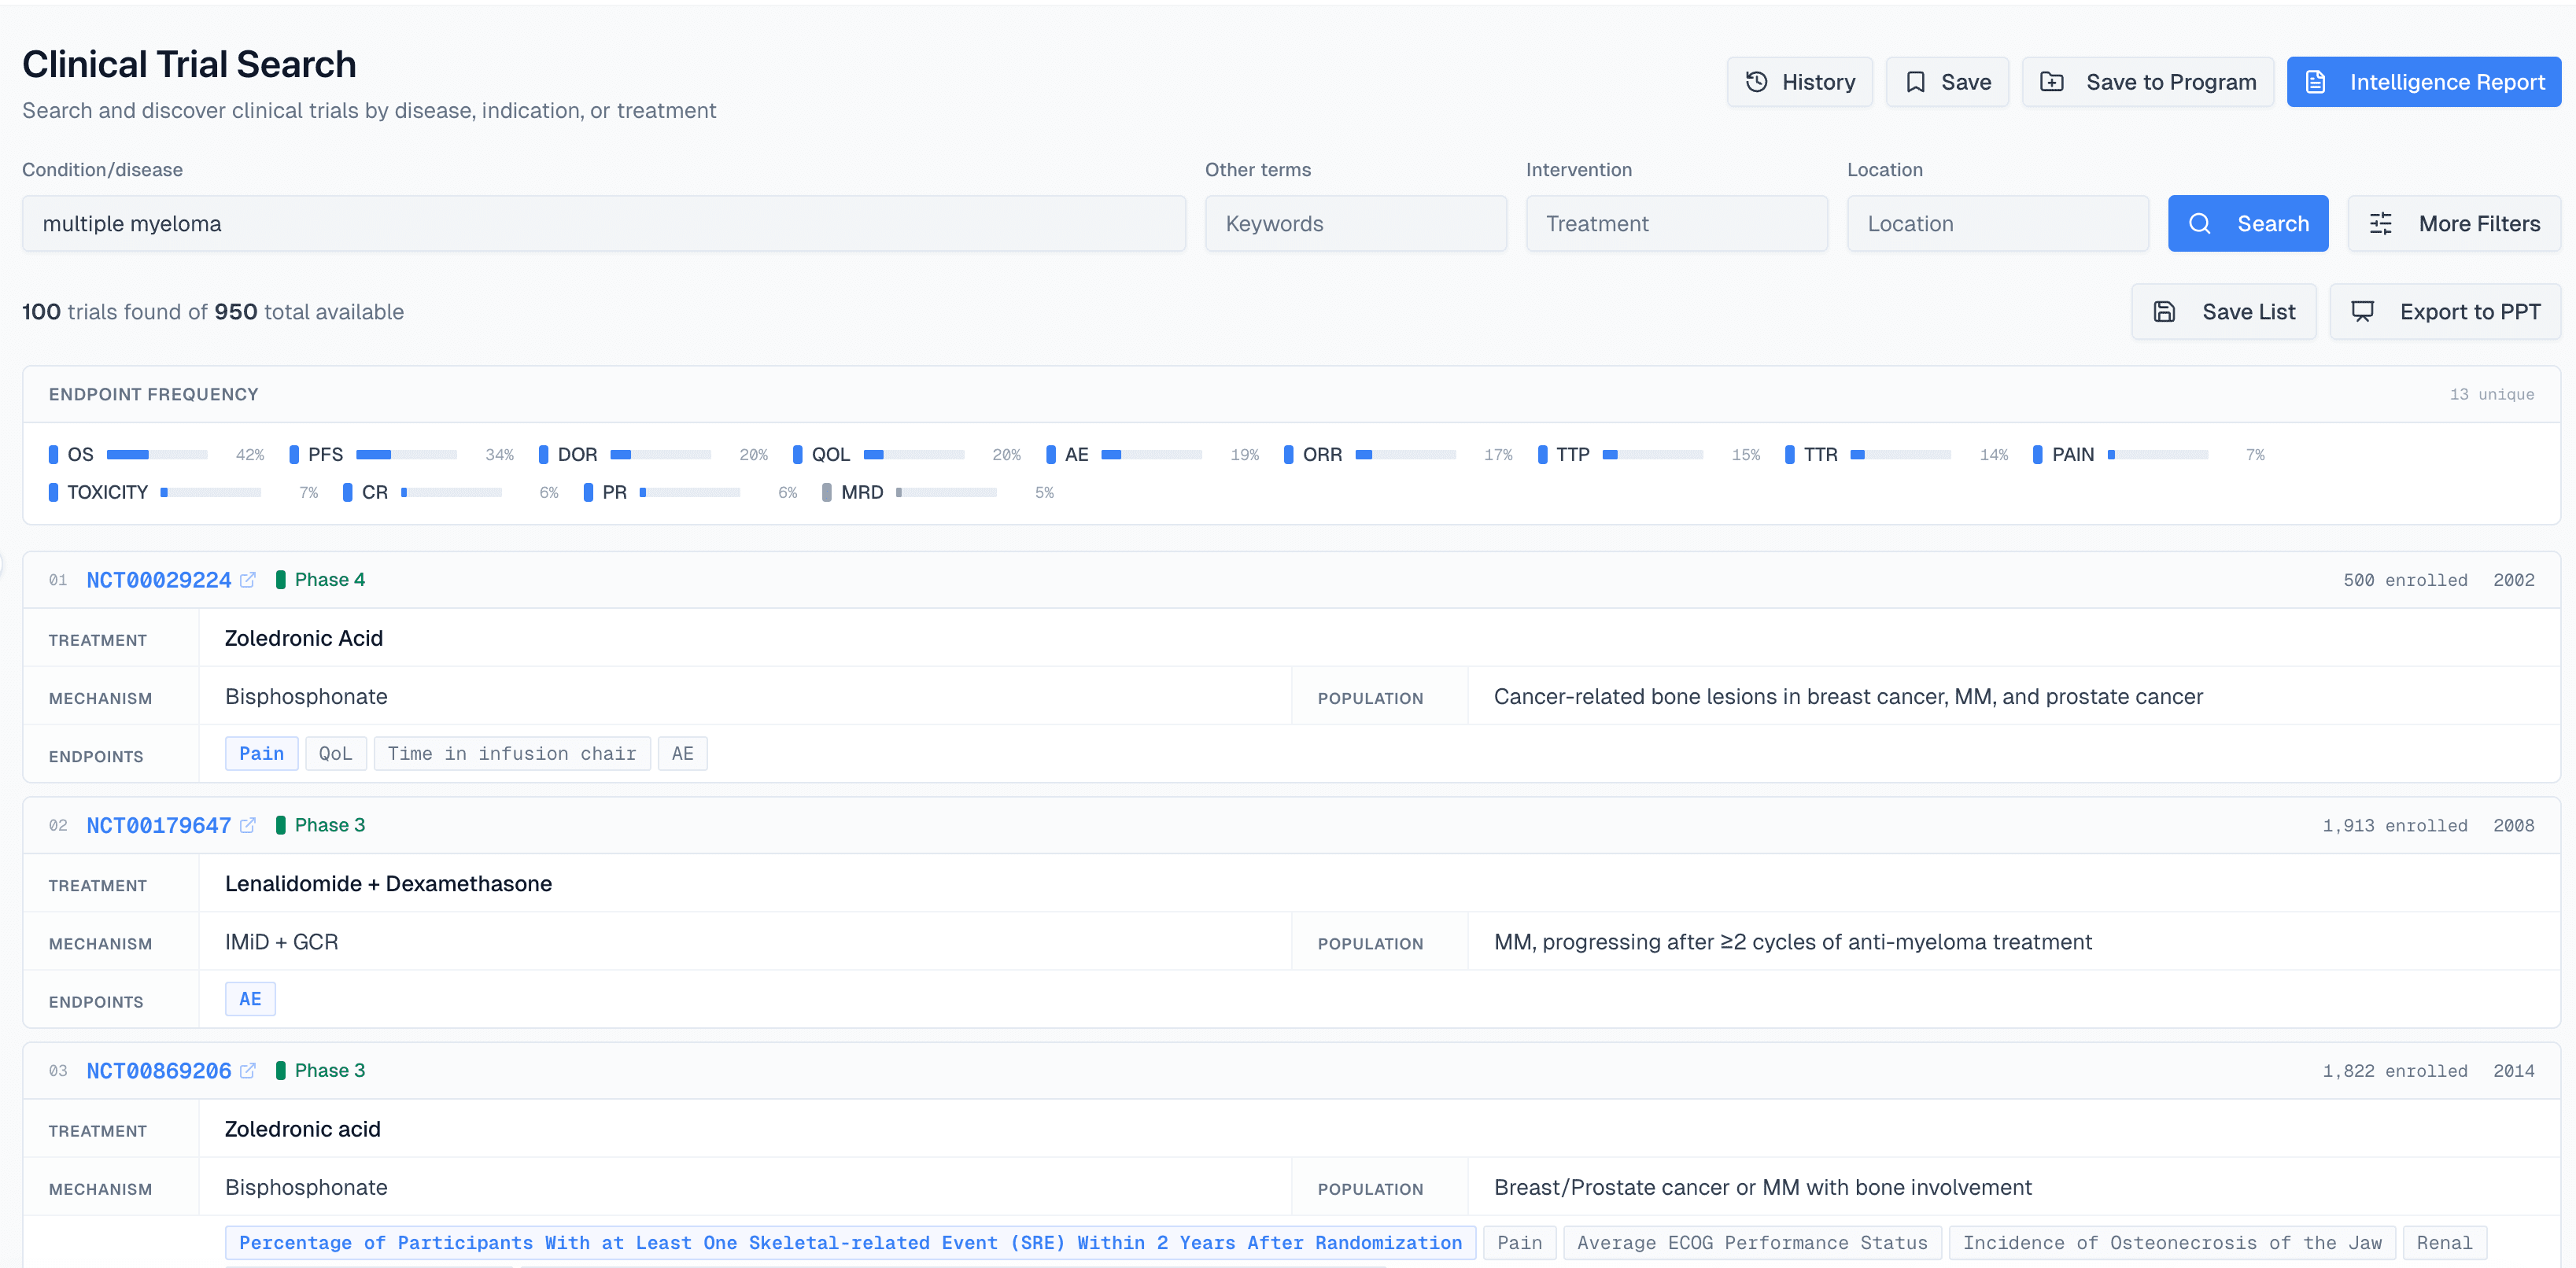The width and height of the screenshot is (2576, 1268).
Task: Open search History via the clock icon
Action: (x=1758, y=81)
